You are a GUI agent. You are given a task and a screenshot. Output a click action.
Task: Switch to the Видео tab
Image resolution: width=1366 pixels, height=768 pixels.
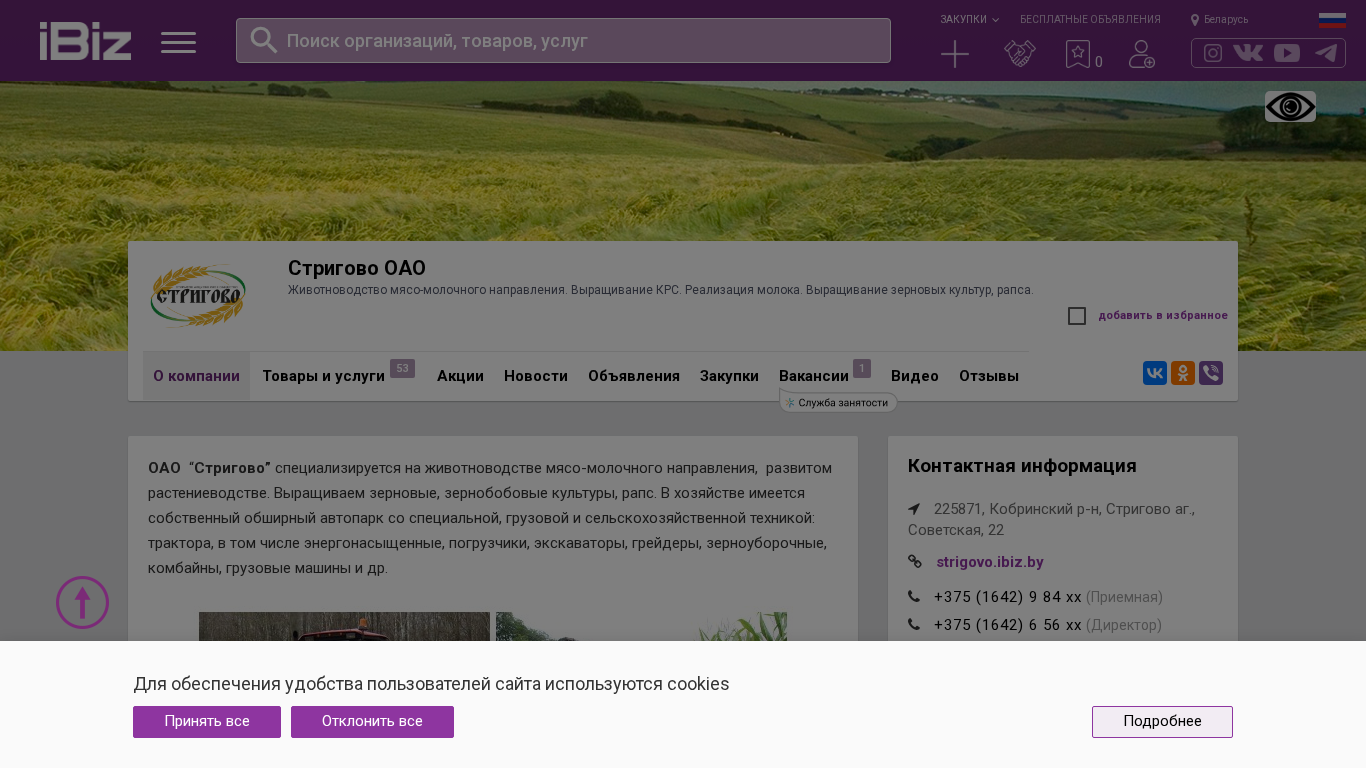point(915,376)
